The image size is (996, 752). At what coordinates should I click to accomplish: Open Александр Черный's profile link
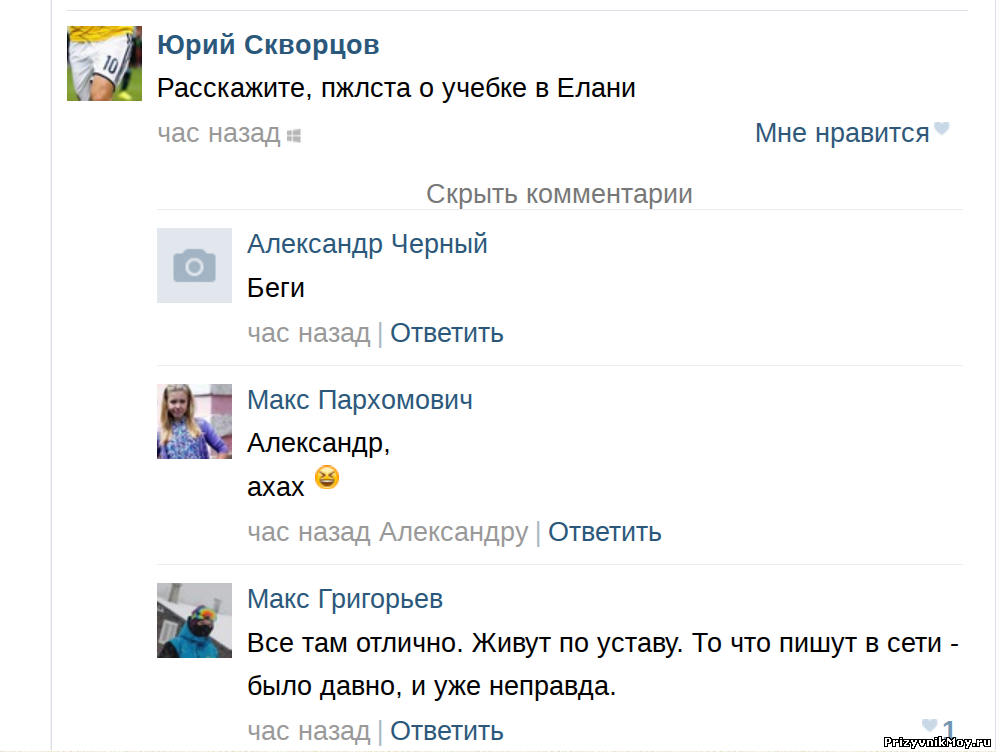pos(367,244)
